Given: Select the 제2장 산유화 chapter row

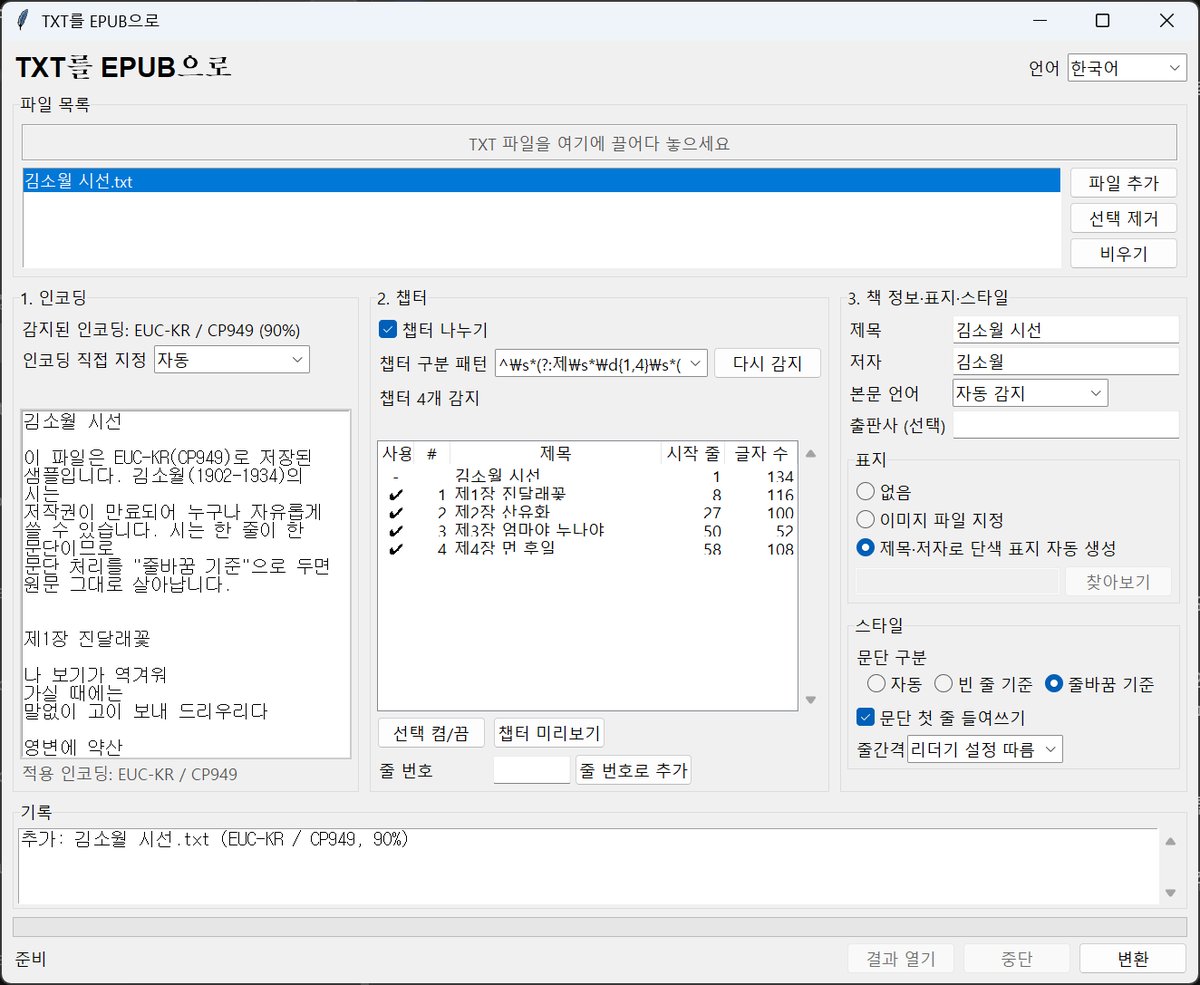Looking at the screenshot, I should pos(588,512).
